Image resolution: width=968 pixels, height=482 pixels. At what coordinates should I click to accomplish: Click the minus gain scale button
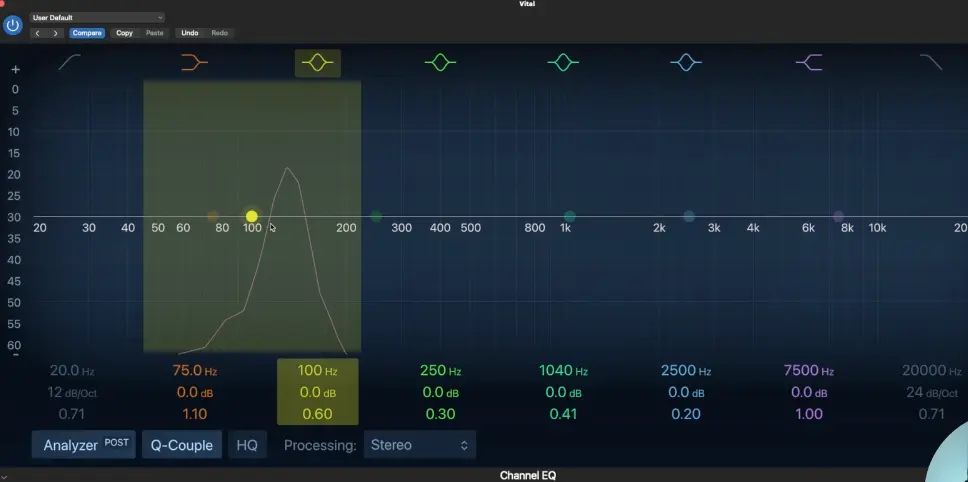[x=15, y=355]
